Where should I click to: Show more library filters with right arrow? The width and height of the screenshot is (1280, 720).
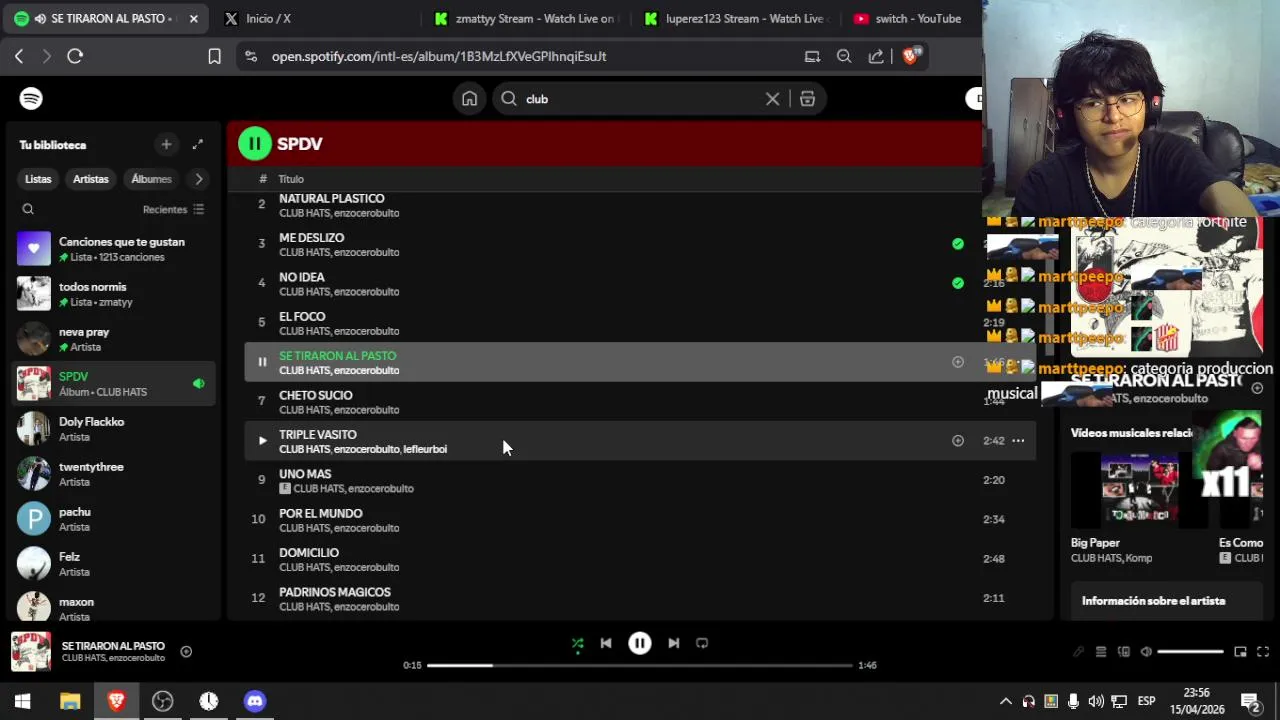(x=199, y=179)
